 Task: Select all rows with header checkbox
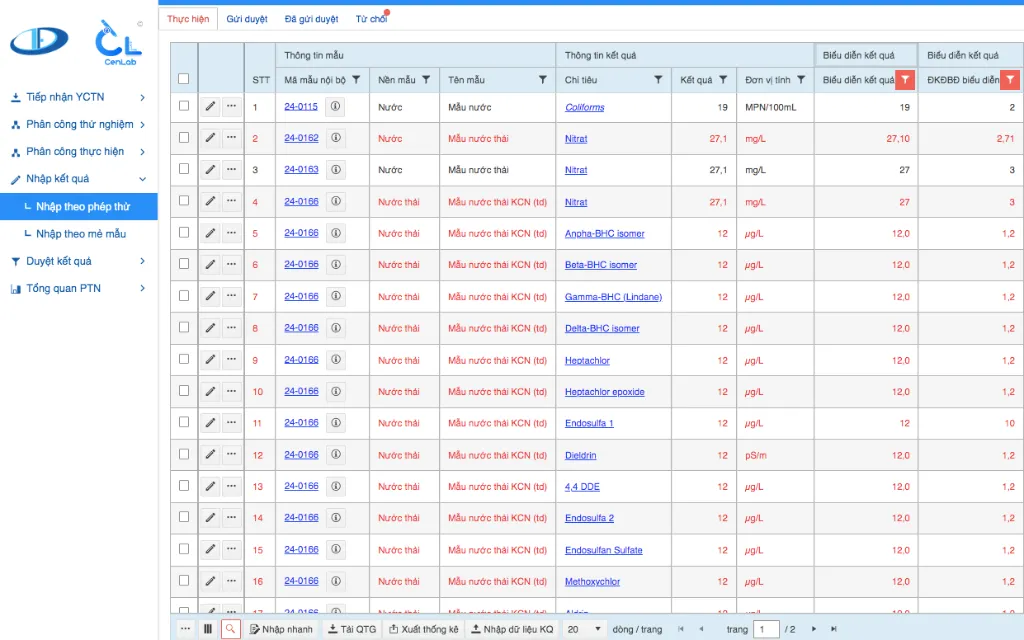[x=183, y=79]
